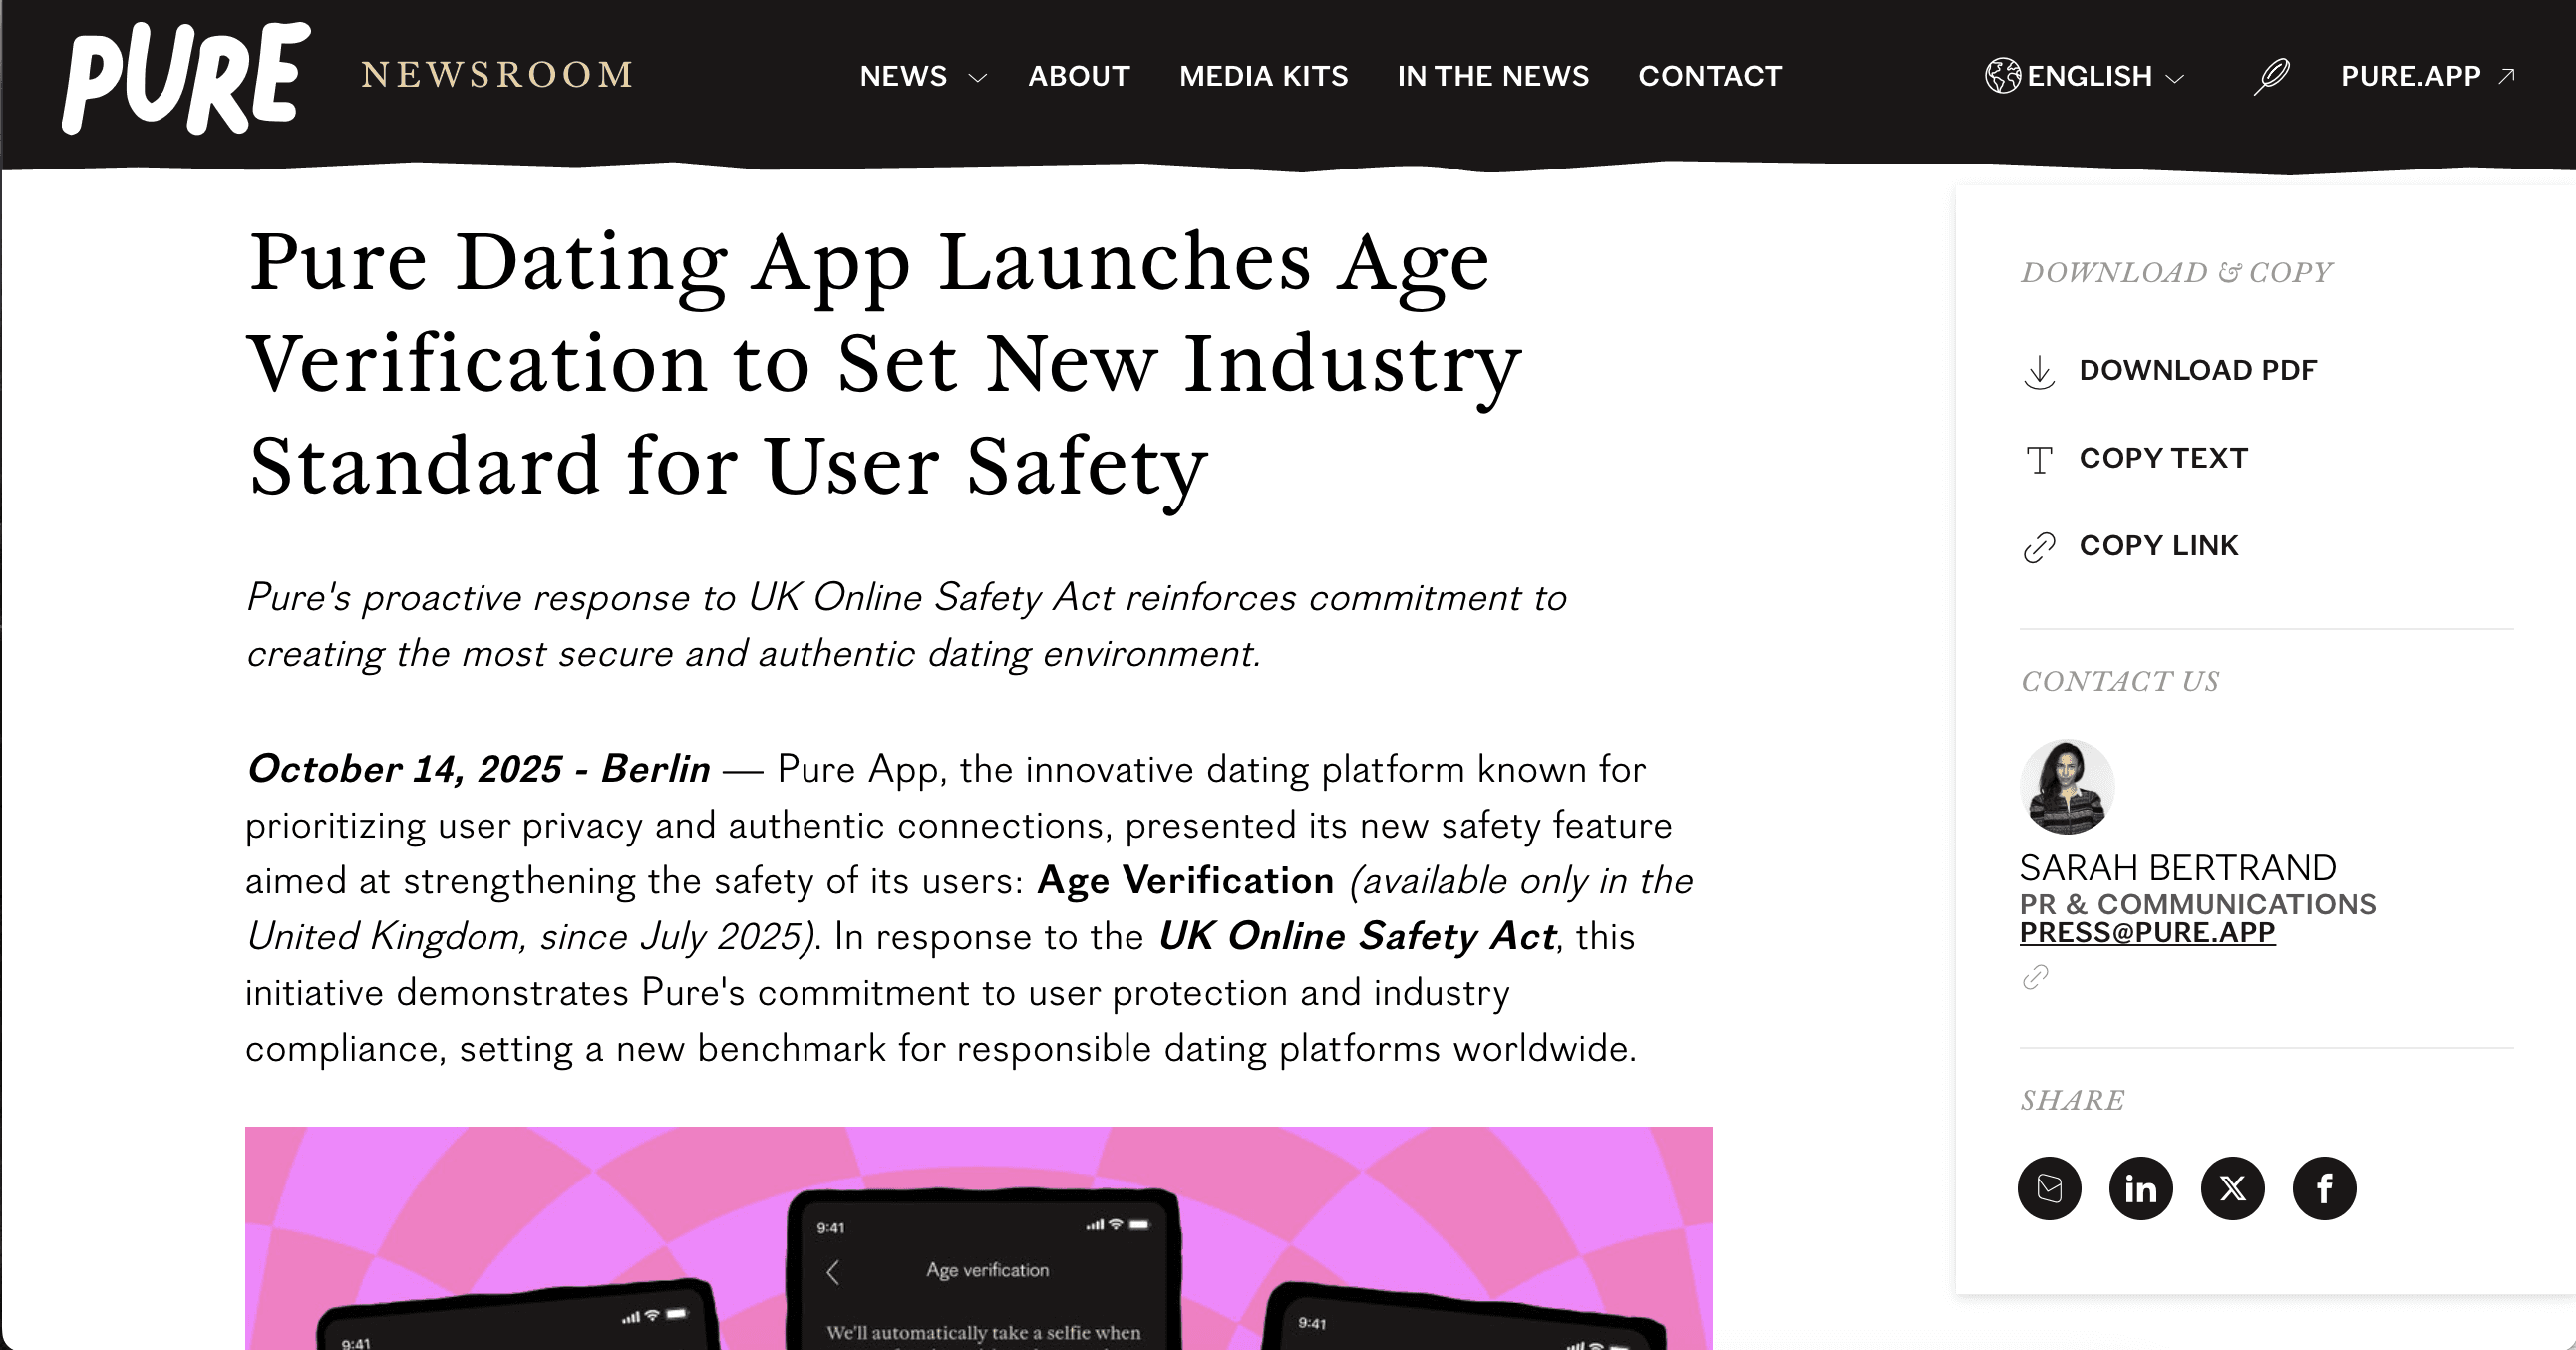
Task: Click the globe language icon
Action: click(x=2003, y=76)
